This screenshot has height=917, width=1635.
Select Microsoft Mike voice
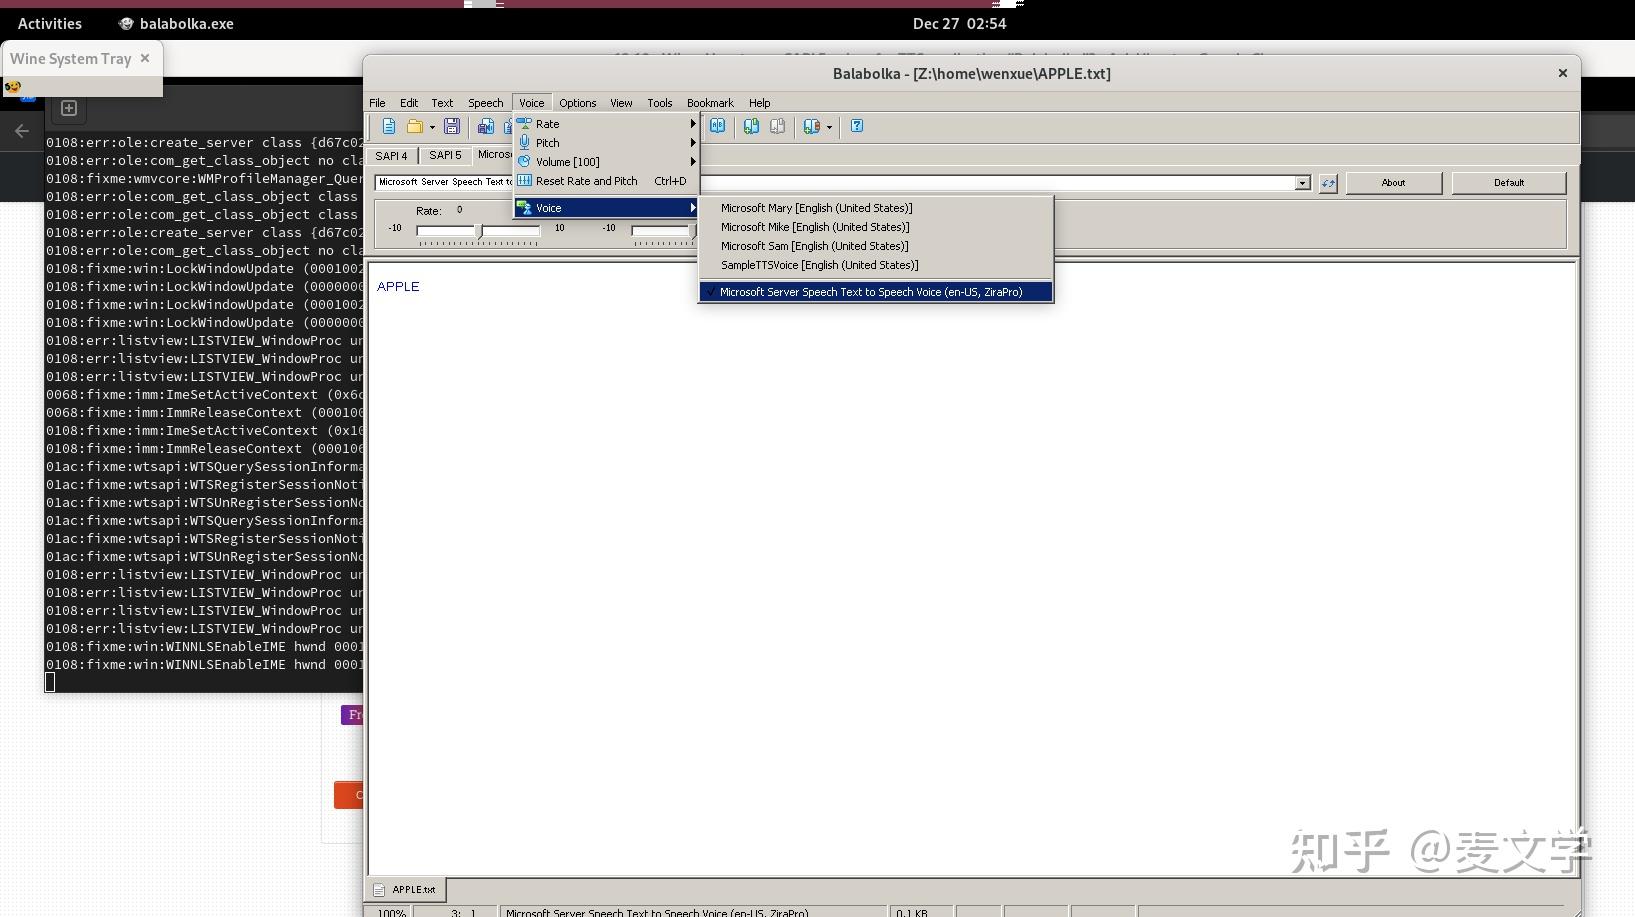click(x=876, y=227)
